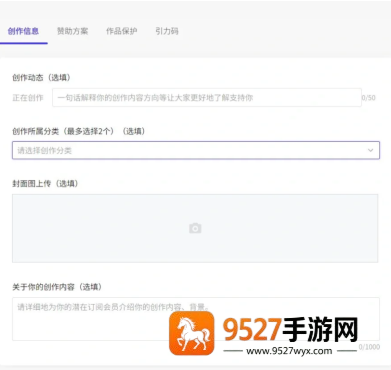Open the 请选择创作分类 dropdown

(x=196, y=150)
